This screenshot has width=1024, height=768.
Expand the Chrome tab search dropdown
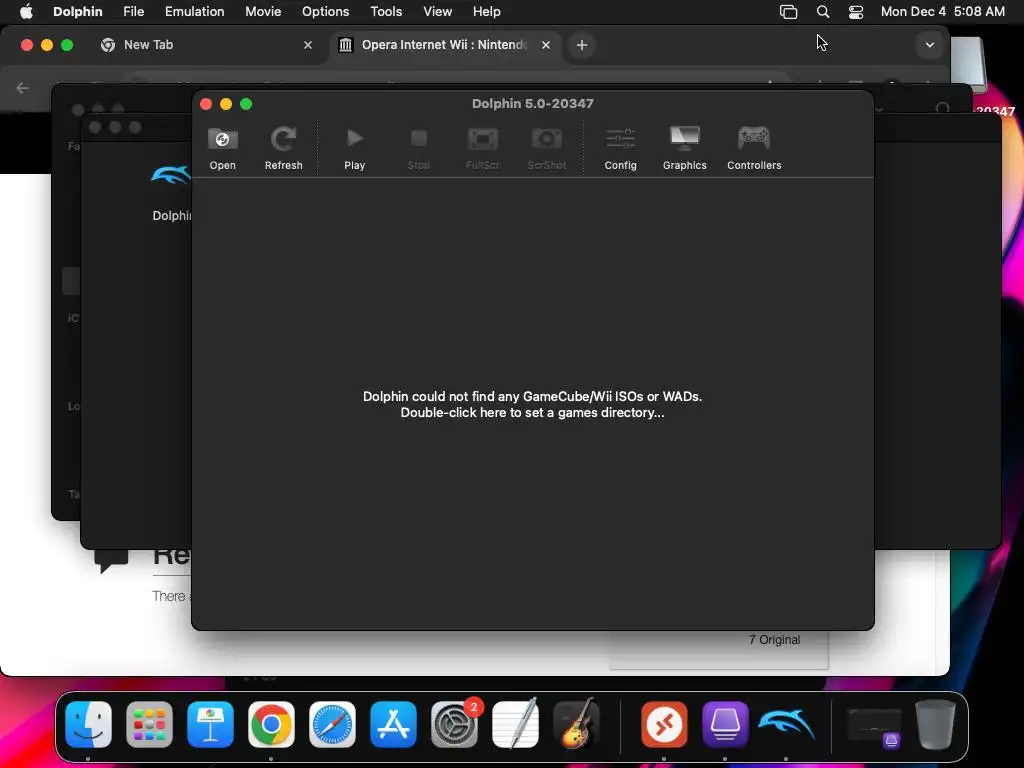pos(930,45)
